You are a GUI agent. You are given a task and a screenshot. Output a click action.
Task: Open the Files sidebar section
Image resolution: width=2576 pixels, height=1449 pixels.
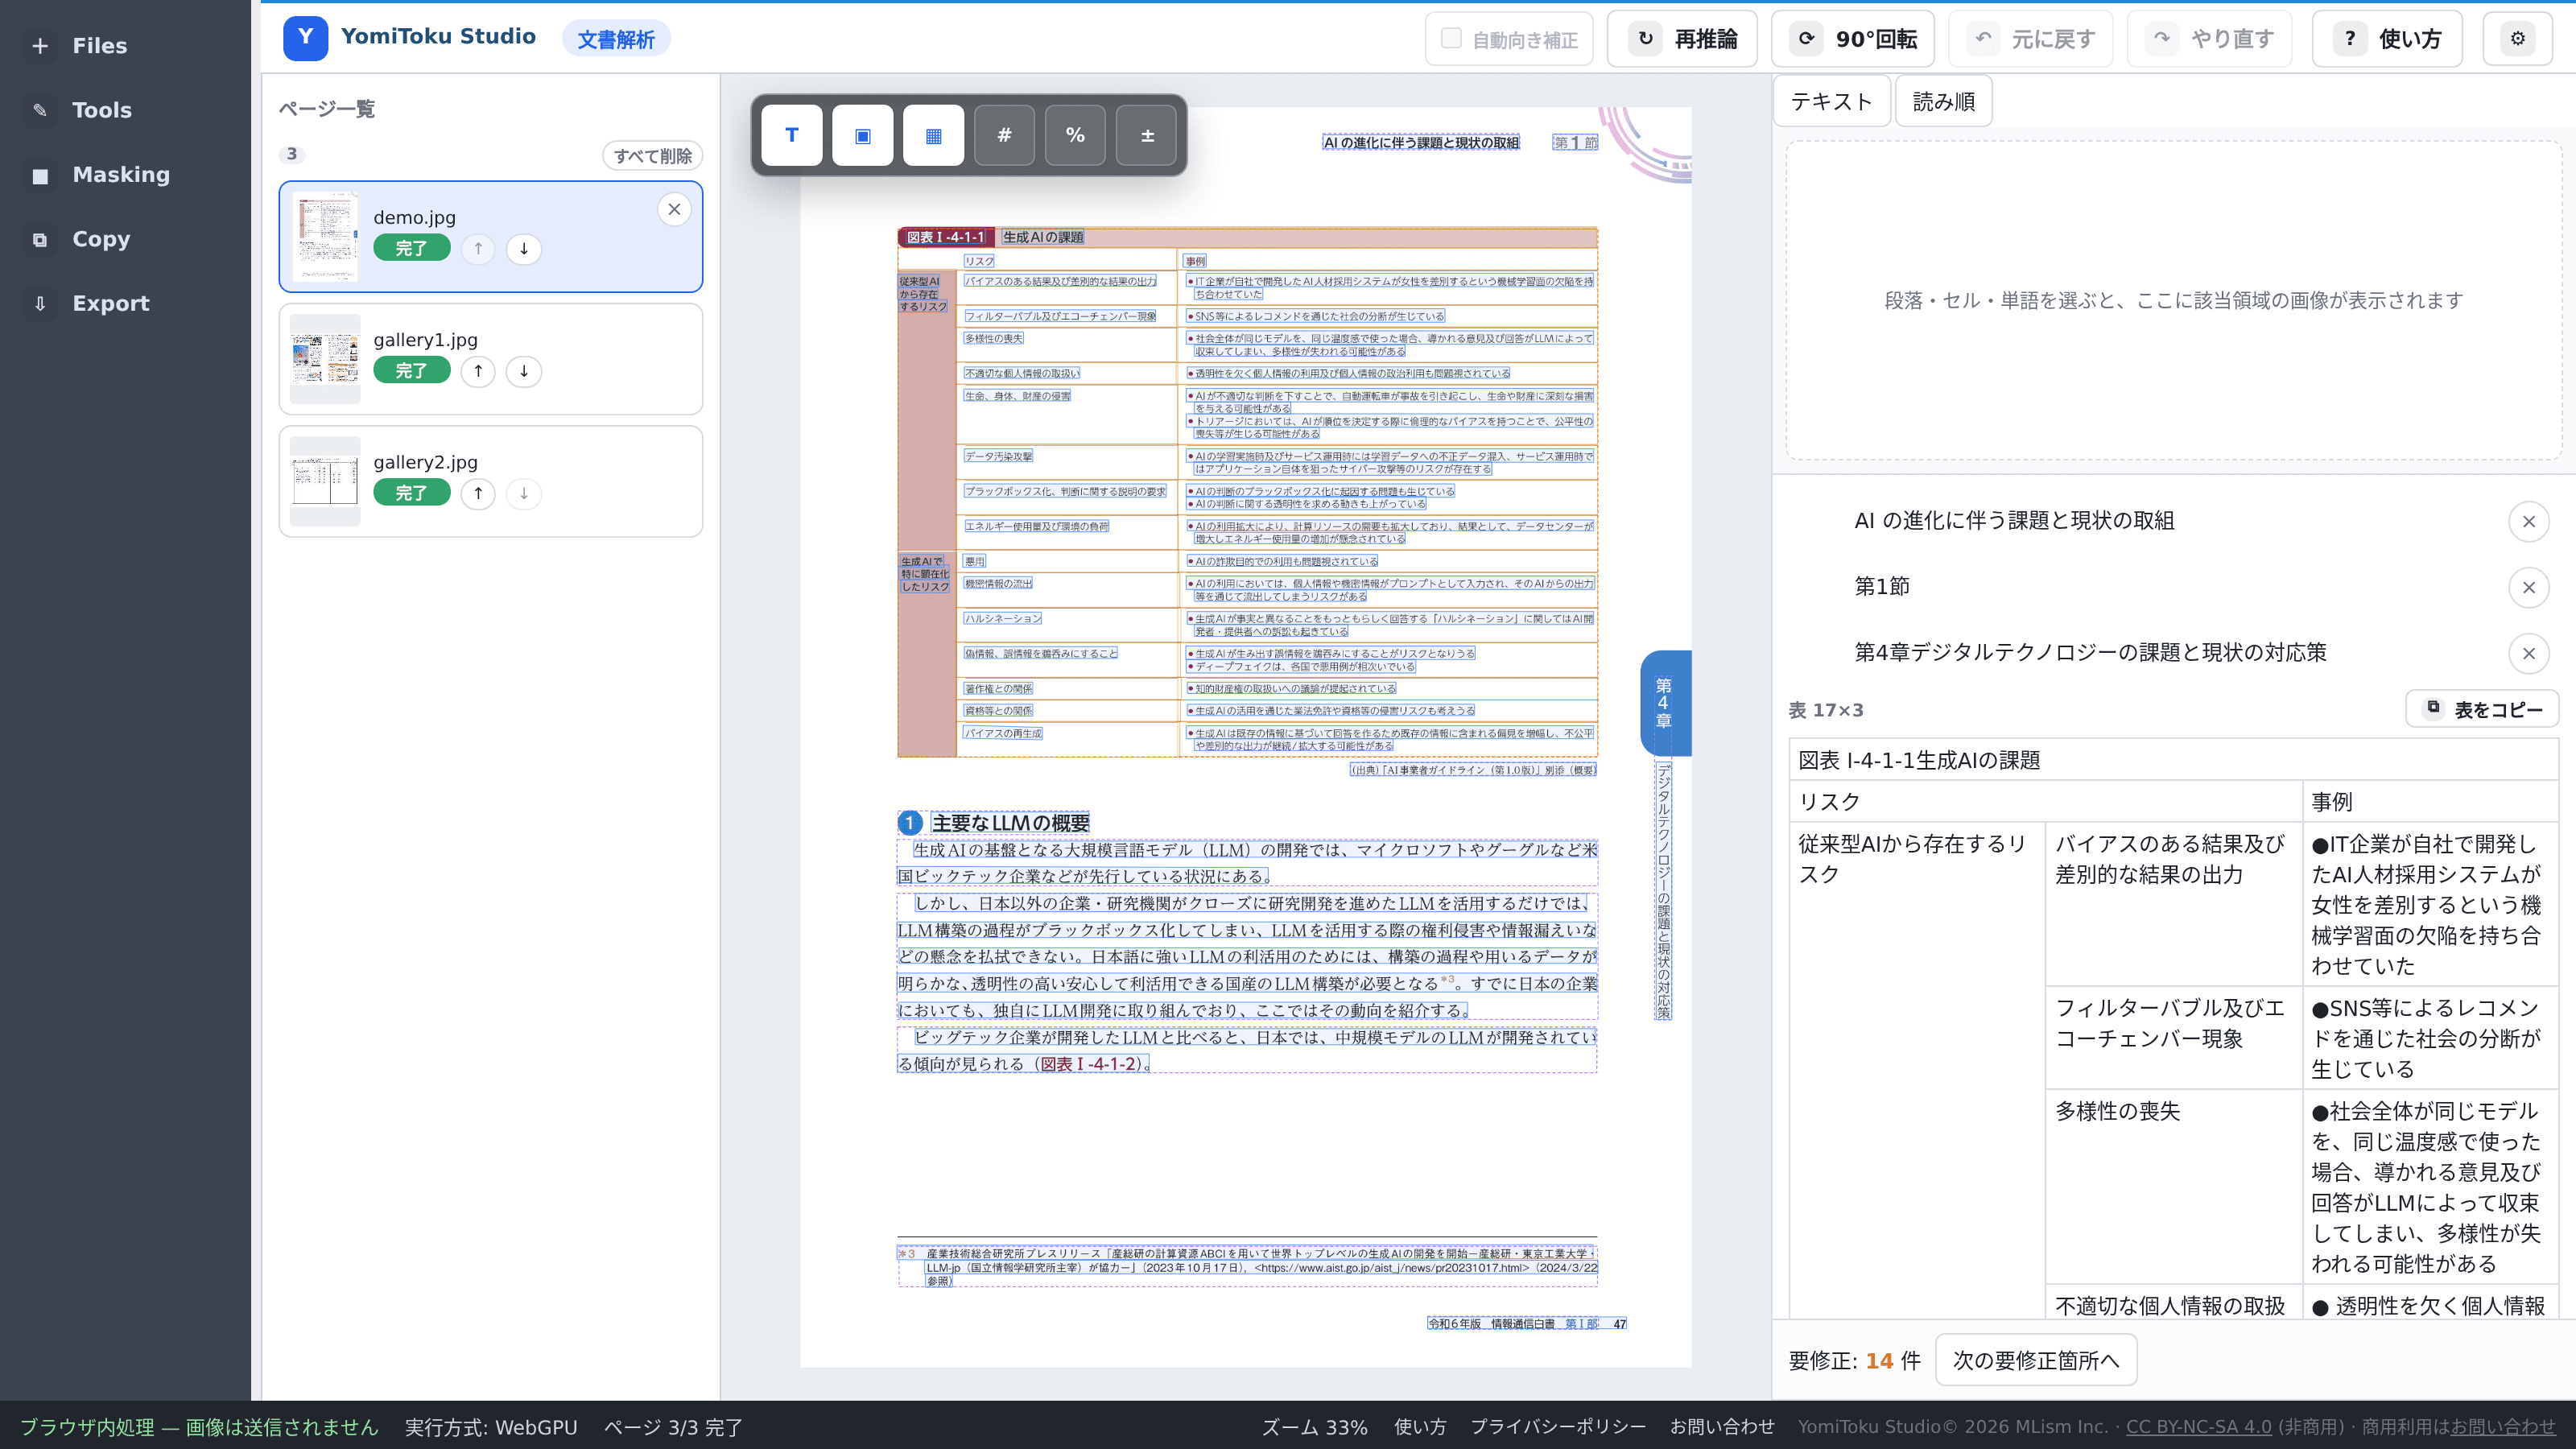pos(125,45)
